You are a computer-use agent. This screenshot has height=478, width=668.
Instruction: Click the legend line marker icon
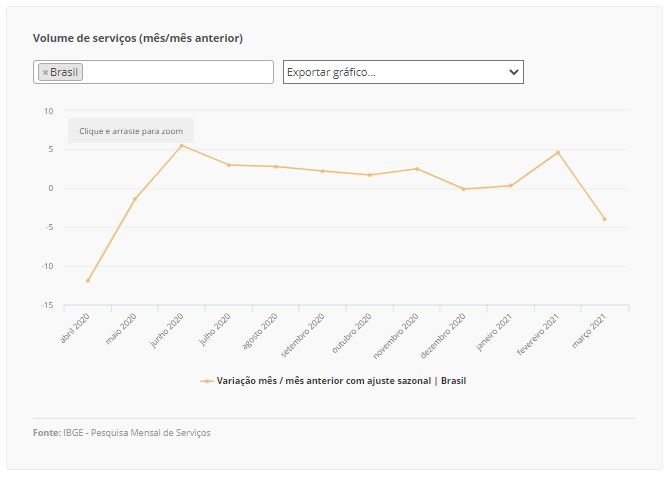click(x=207, y=381)
